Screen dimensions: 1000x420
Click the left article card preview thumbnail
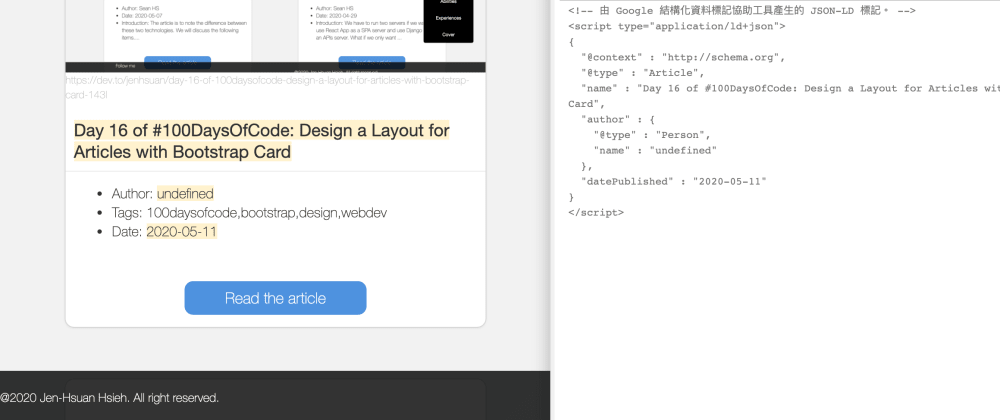click(177, 31)
